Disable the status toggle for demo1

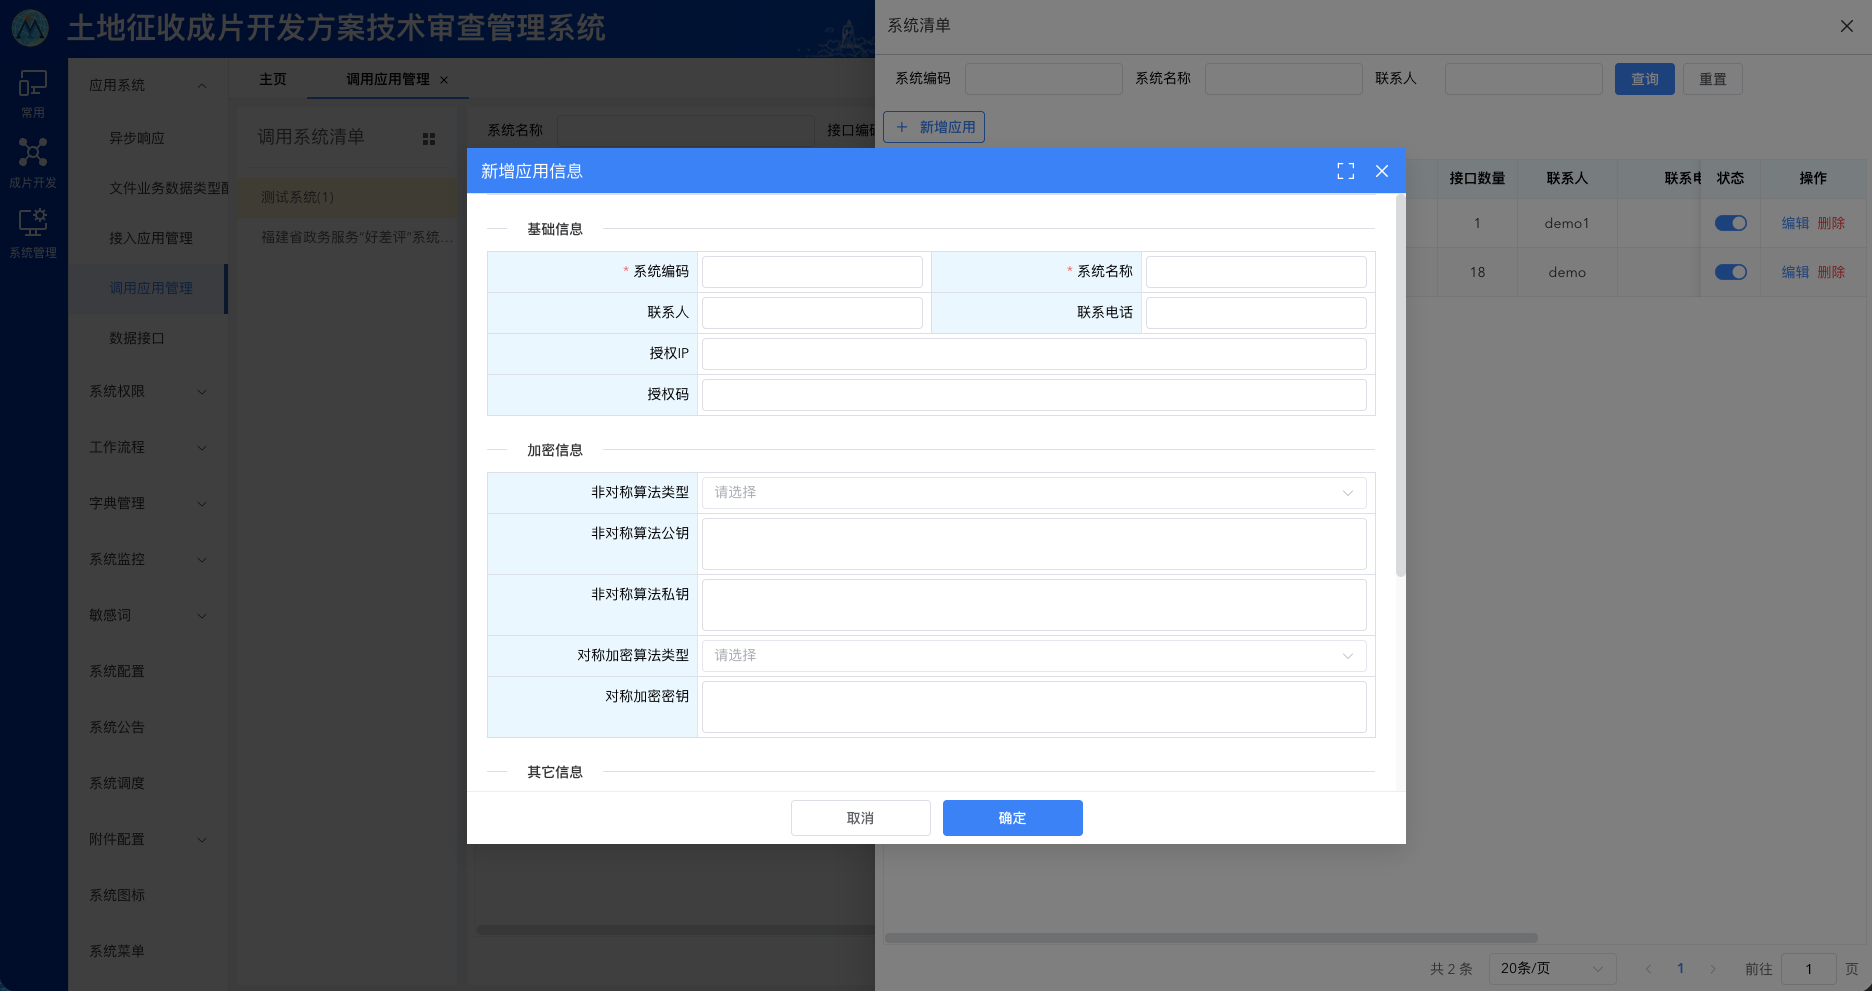[1730, 223]
